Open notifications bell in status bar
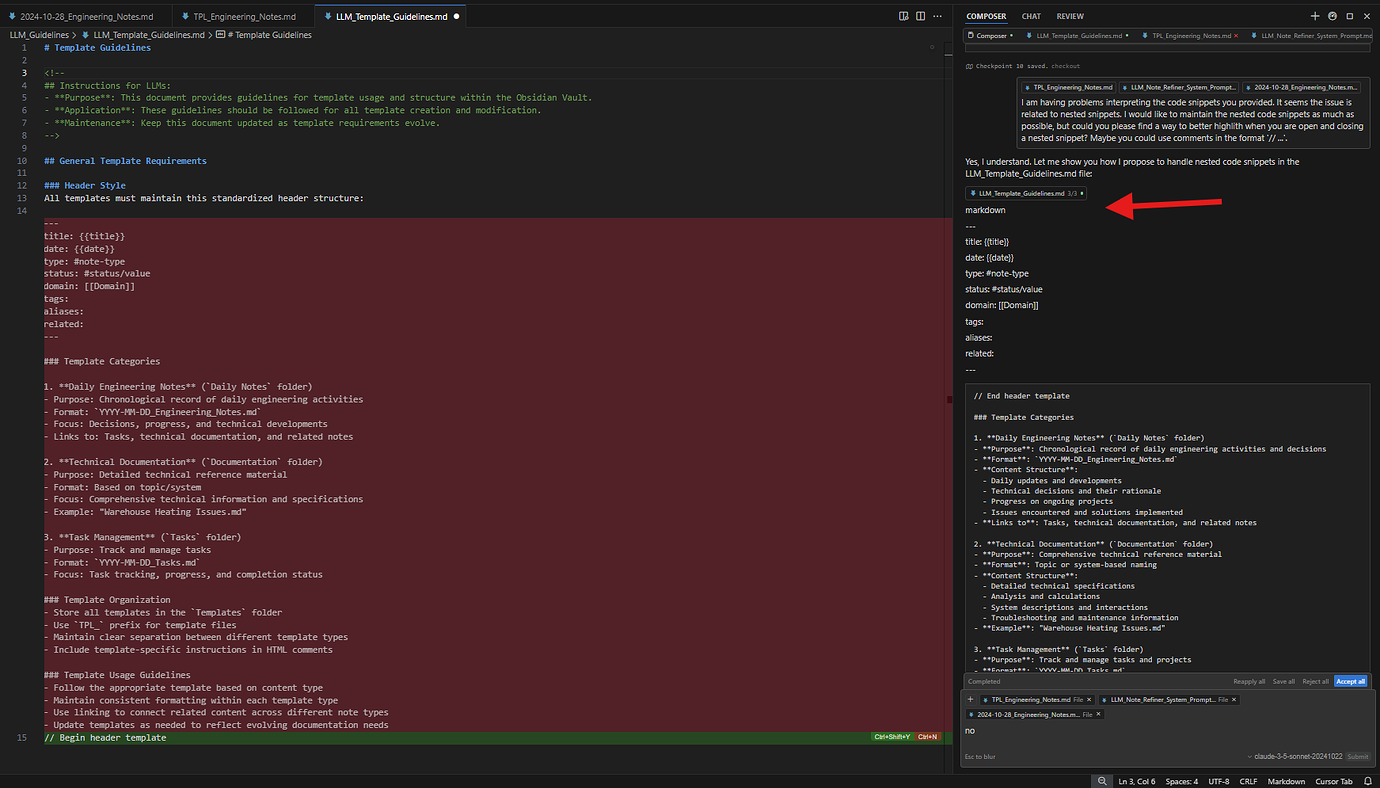This screenshot has width=1380, height=788. [x=1367, y=781]
